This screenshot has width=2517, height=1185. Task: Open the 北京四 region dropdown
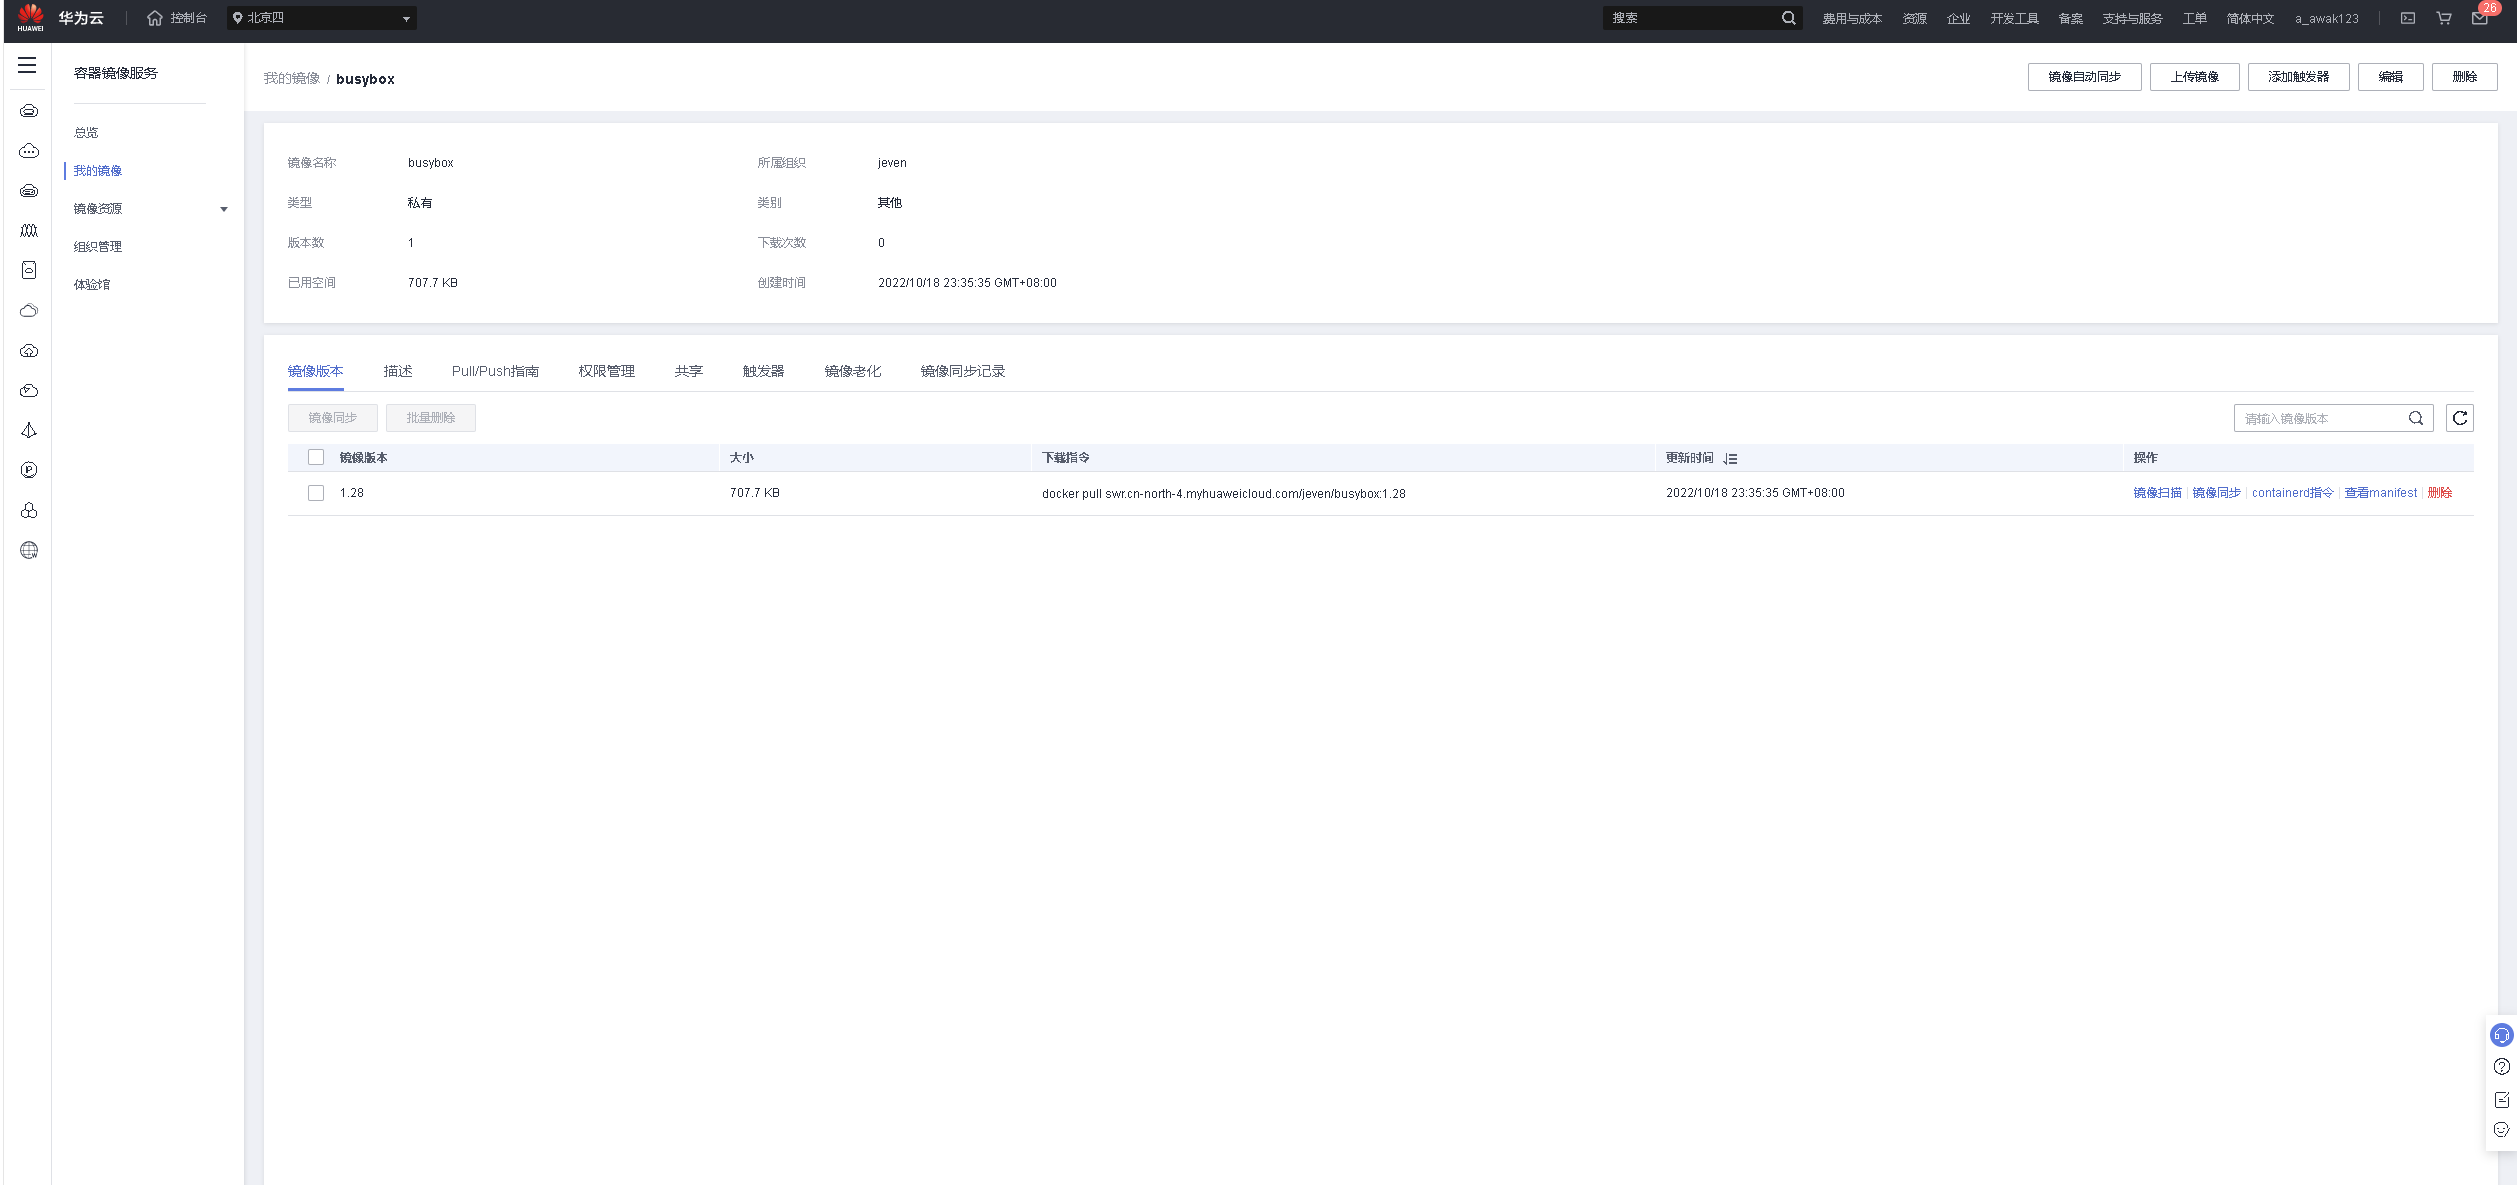pyautogui.click(x=321, y=18)
